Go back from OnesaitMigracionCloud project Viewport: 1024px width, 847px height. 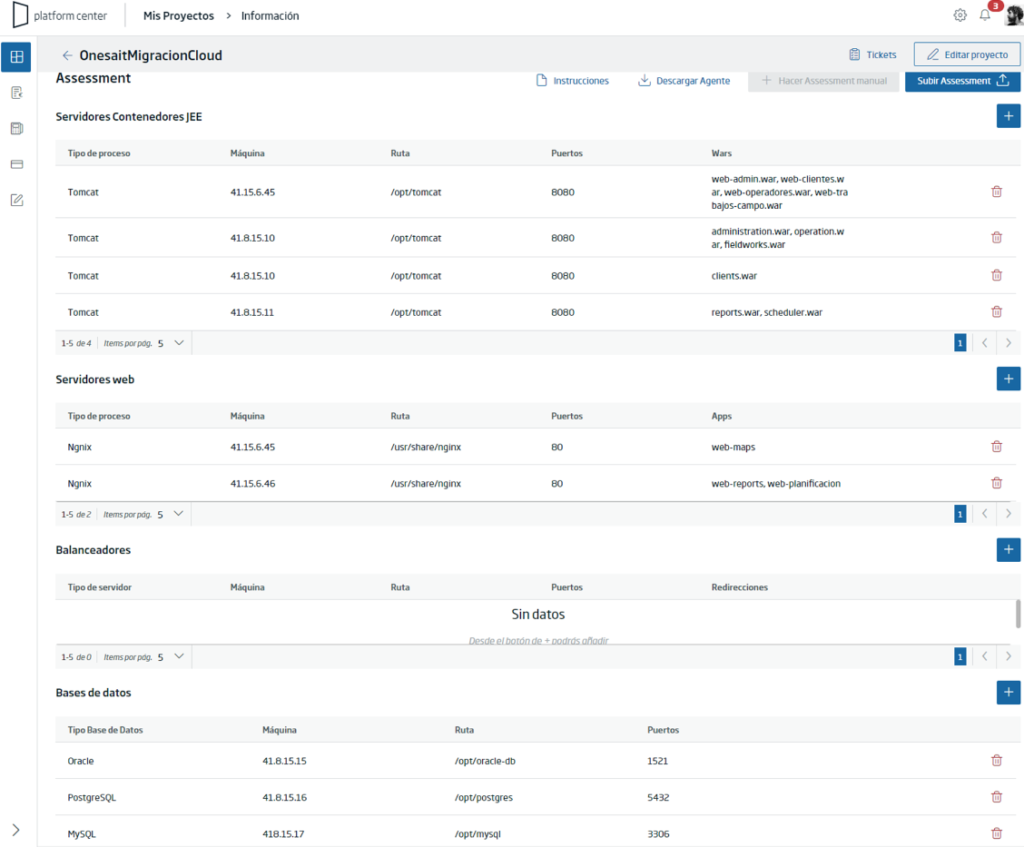pyautogui.click(x=67, y=56)
